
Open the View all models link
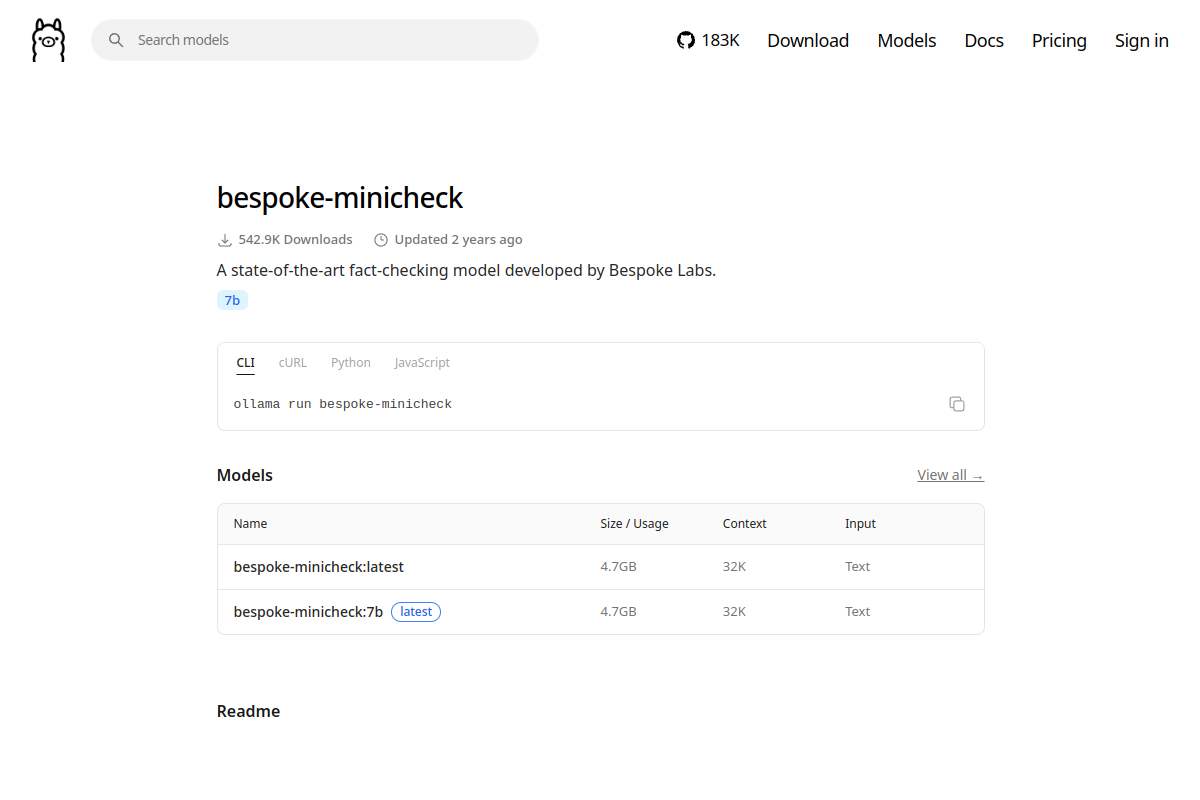click(x=950, y=475)
